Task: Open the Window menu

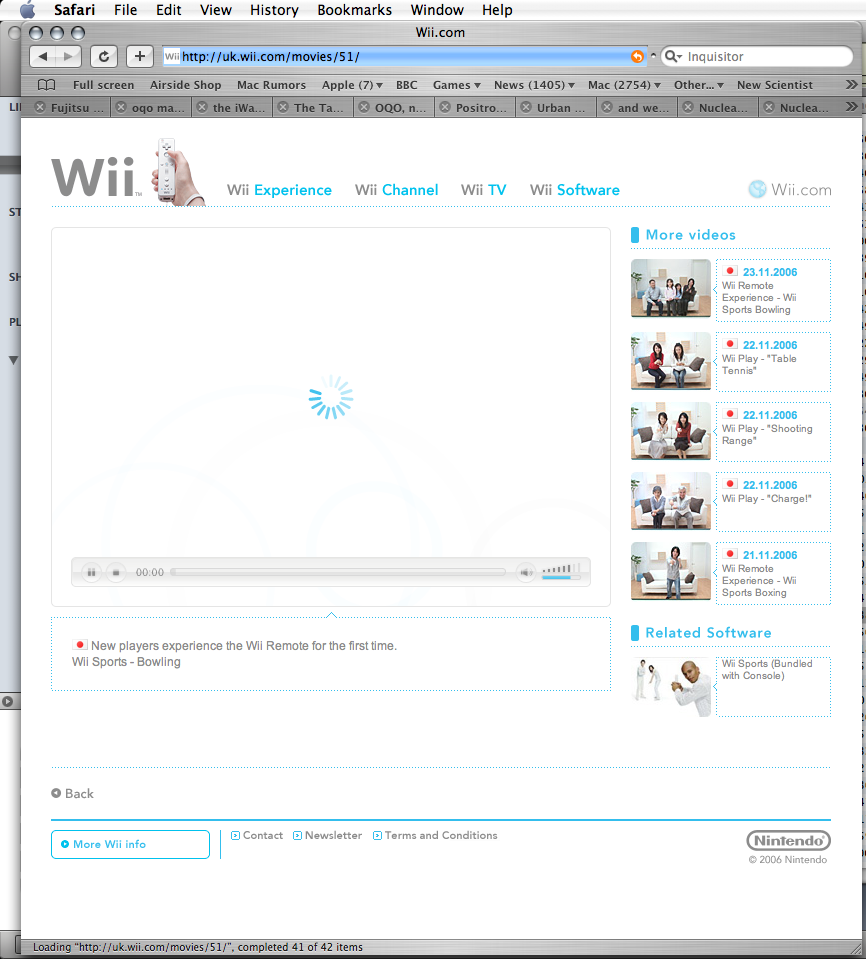Action: point(437,10)
